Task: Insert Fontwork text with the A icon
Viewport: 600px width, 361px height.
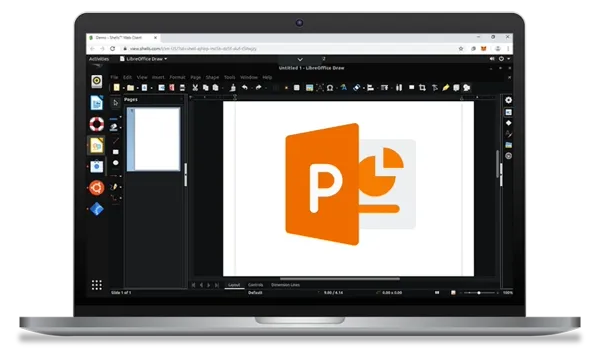Action: pos(344,88)
